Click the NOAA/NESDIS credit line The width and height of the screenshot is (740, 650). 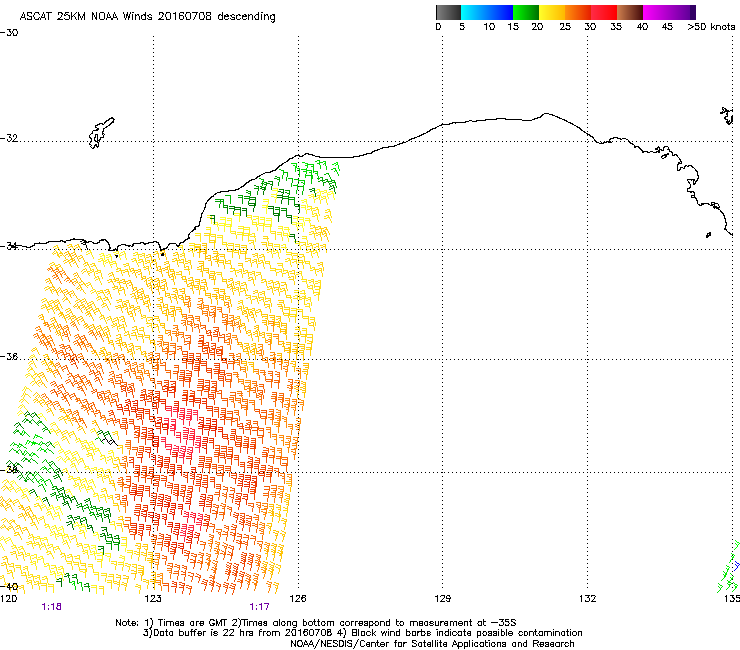tap(432, 644)
